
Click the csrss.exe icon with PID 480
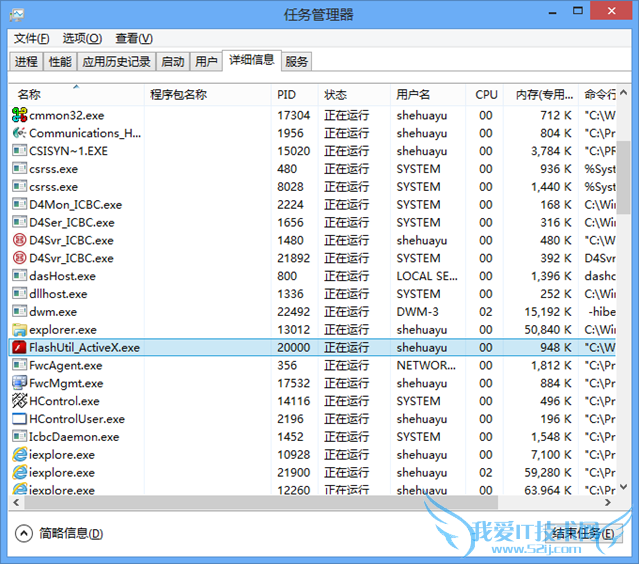coord(19,169)
